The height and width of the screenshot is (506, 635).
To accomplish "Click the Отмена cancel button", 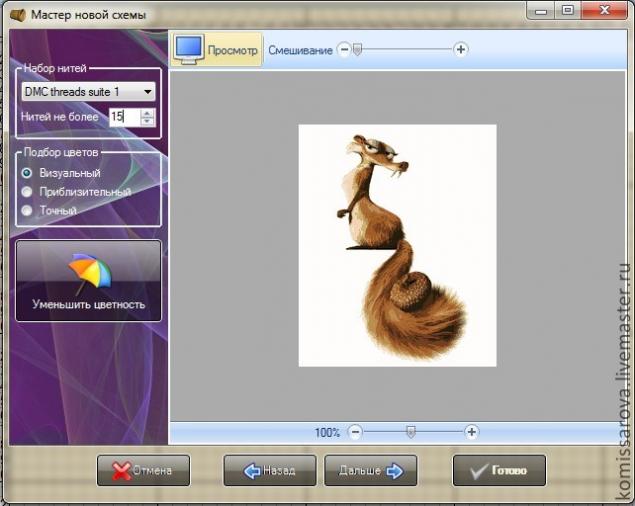I will (143, 470).
